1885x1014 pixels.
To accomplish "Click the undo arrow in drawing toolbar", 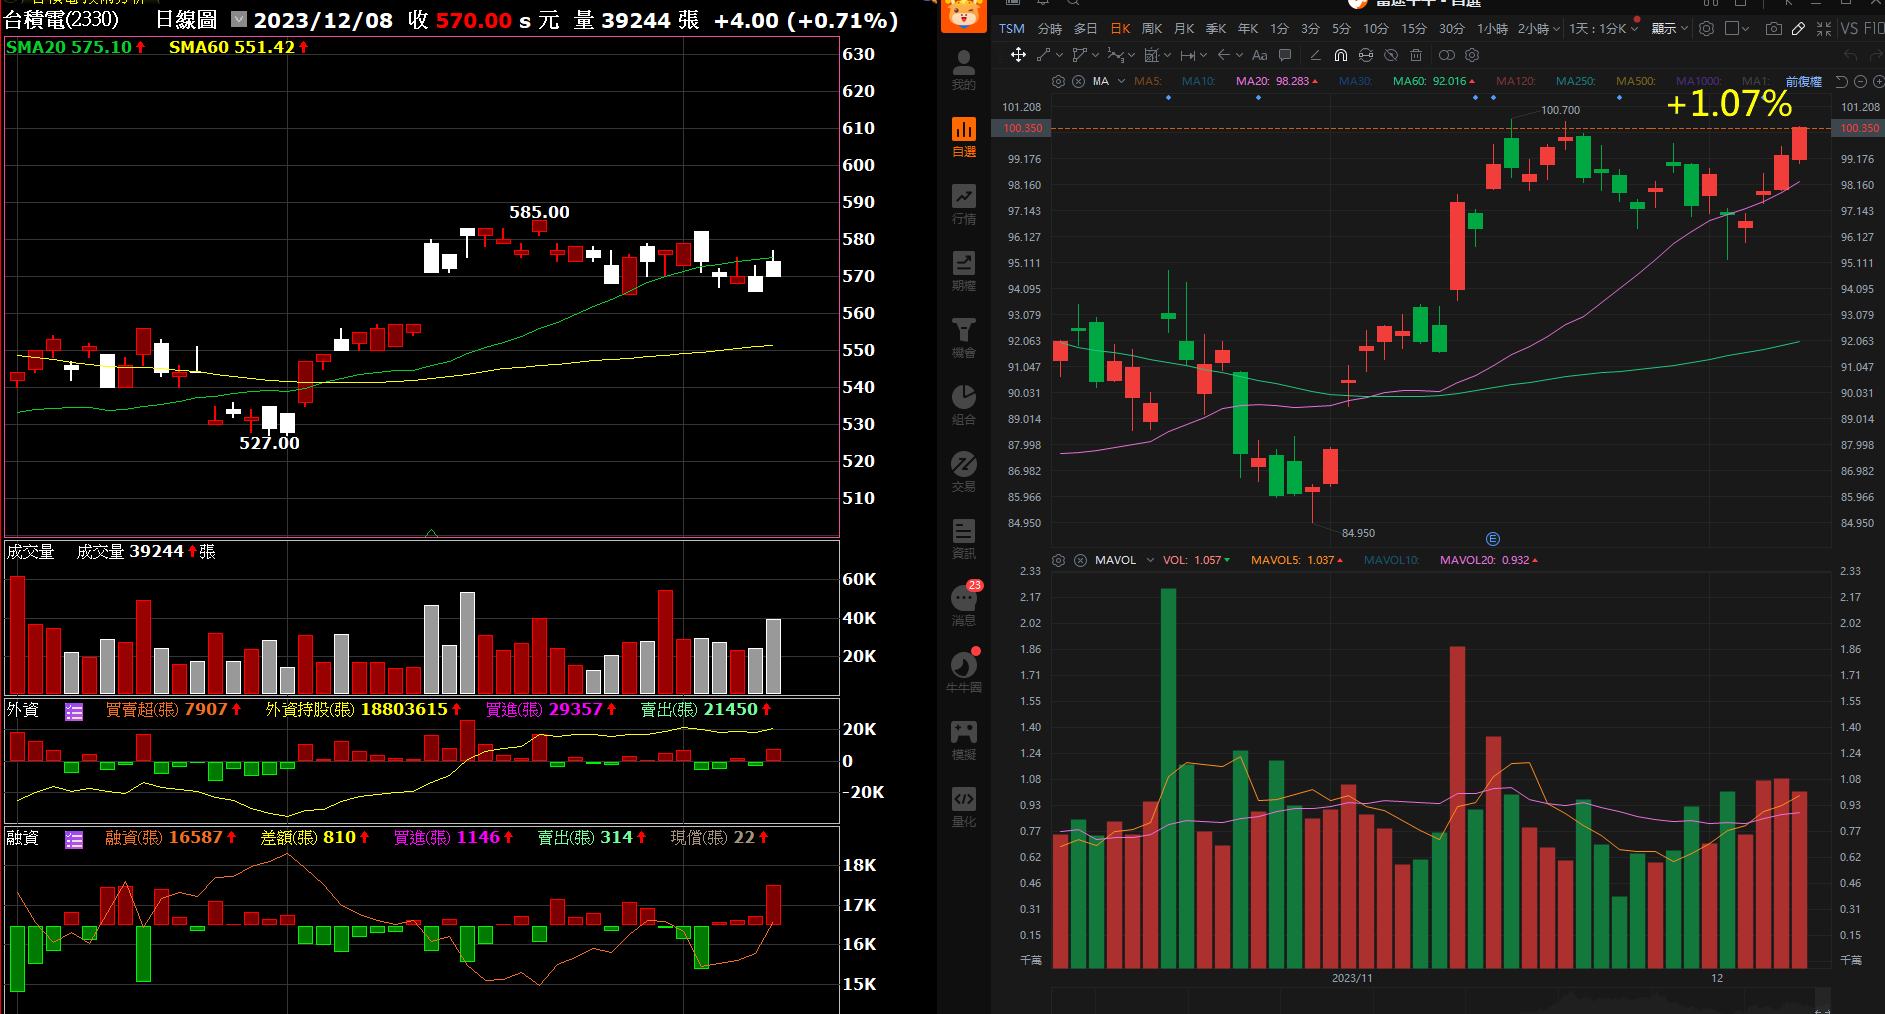I will tap(1851, 55).
